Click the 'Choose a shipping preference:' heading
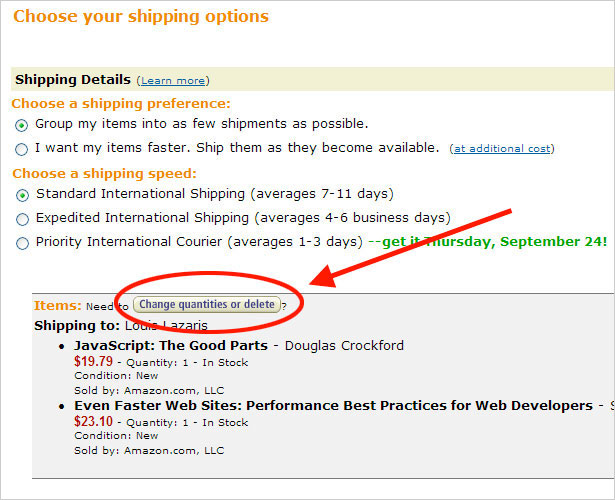 coord(121,104)
